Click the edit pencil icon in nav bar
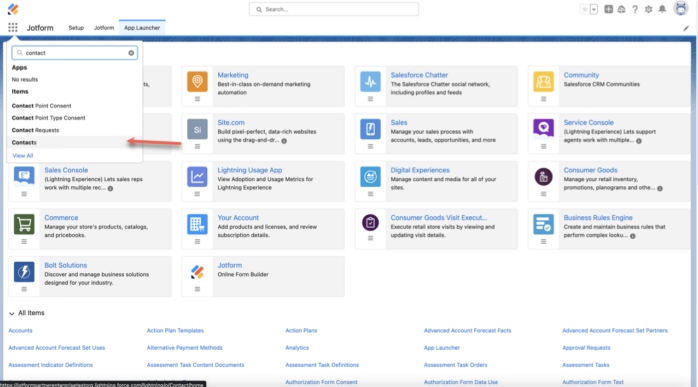698x387 pixels. pos(686,28)
